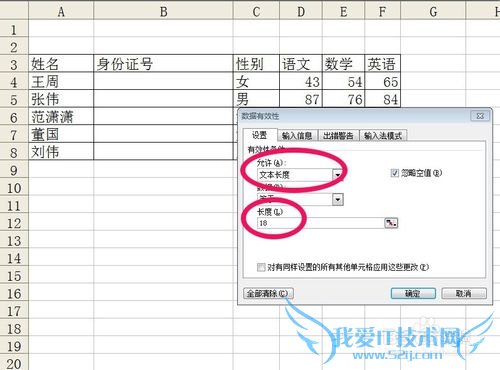Click the 语文 header cell

301,64
